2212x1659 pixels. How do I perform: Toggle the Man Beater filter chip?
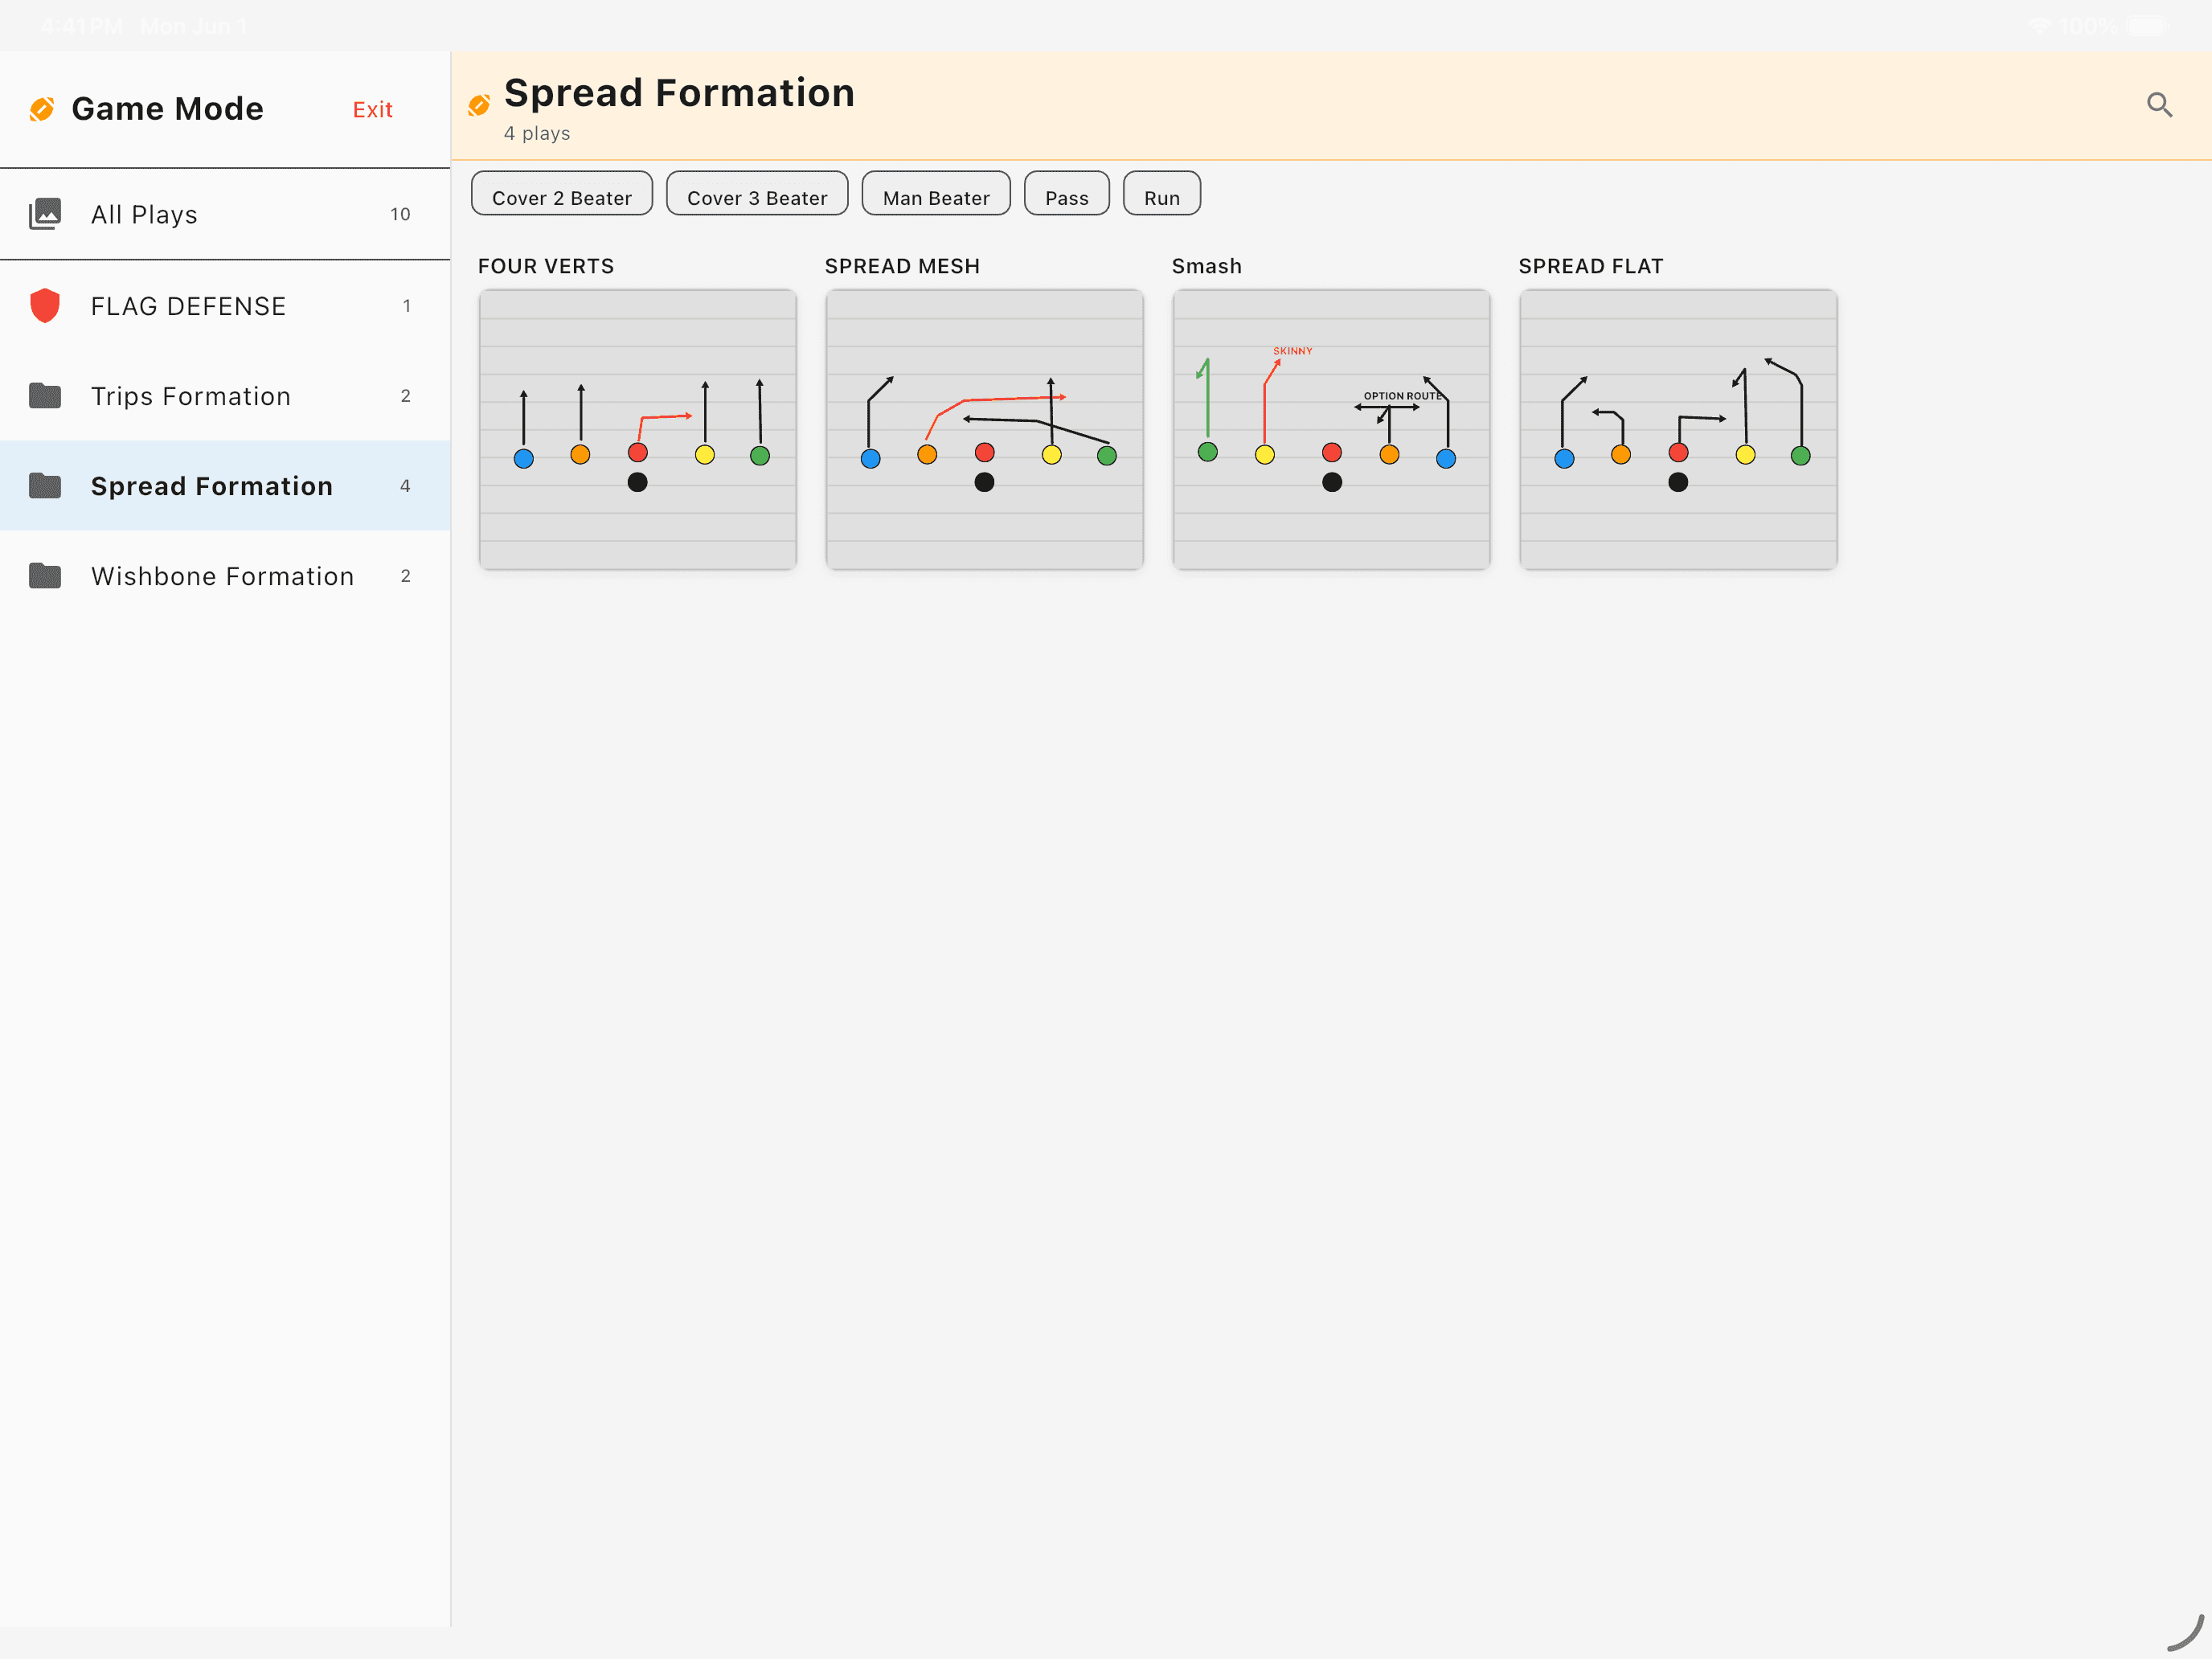(936, 194)
